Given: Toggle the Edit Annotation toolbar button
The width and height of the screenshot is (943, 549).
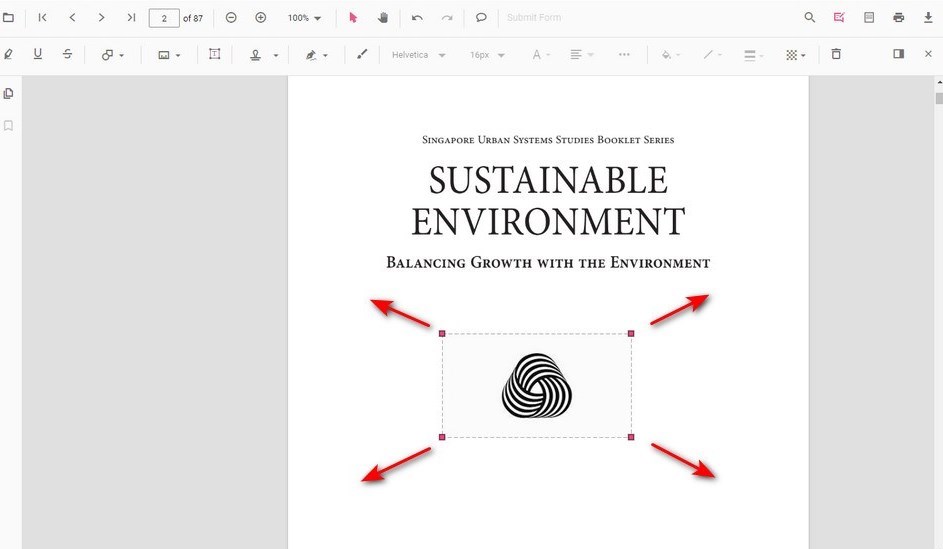Looking at the screenshot, I should pos(839,18).
